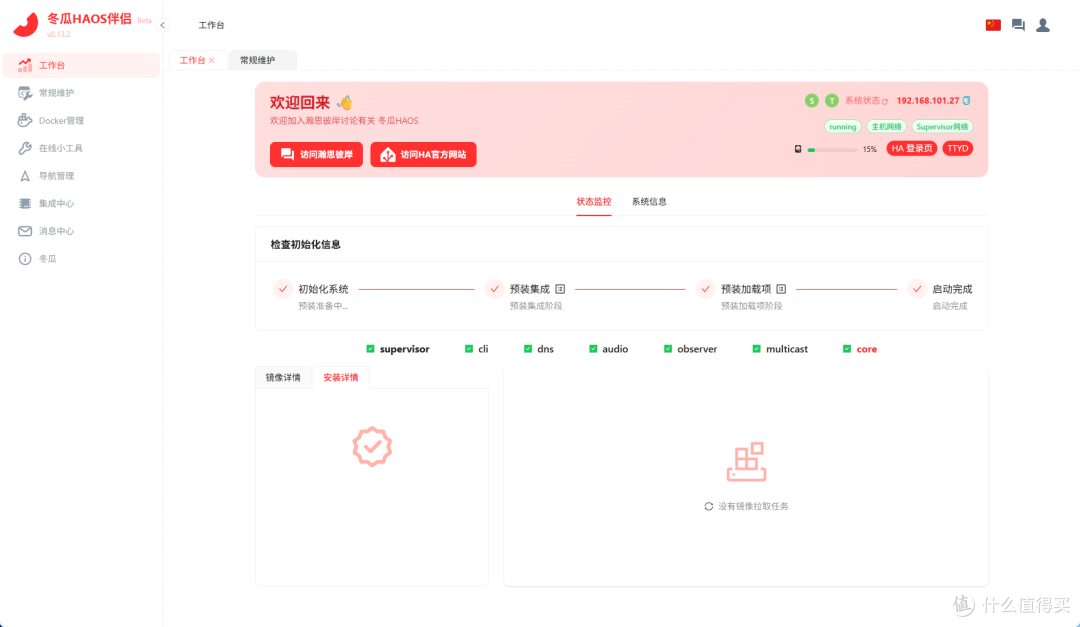This screenshot has width=1080, height=627.
Task: Toggle the supervisor checkbox
Action: pyautogui.click(x=371, y=349)
